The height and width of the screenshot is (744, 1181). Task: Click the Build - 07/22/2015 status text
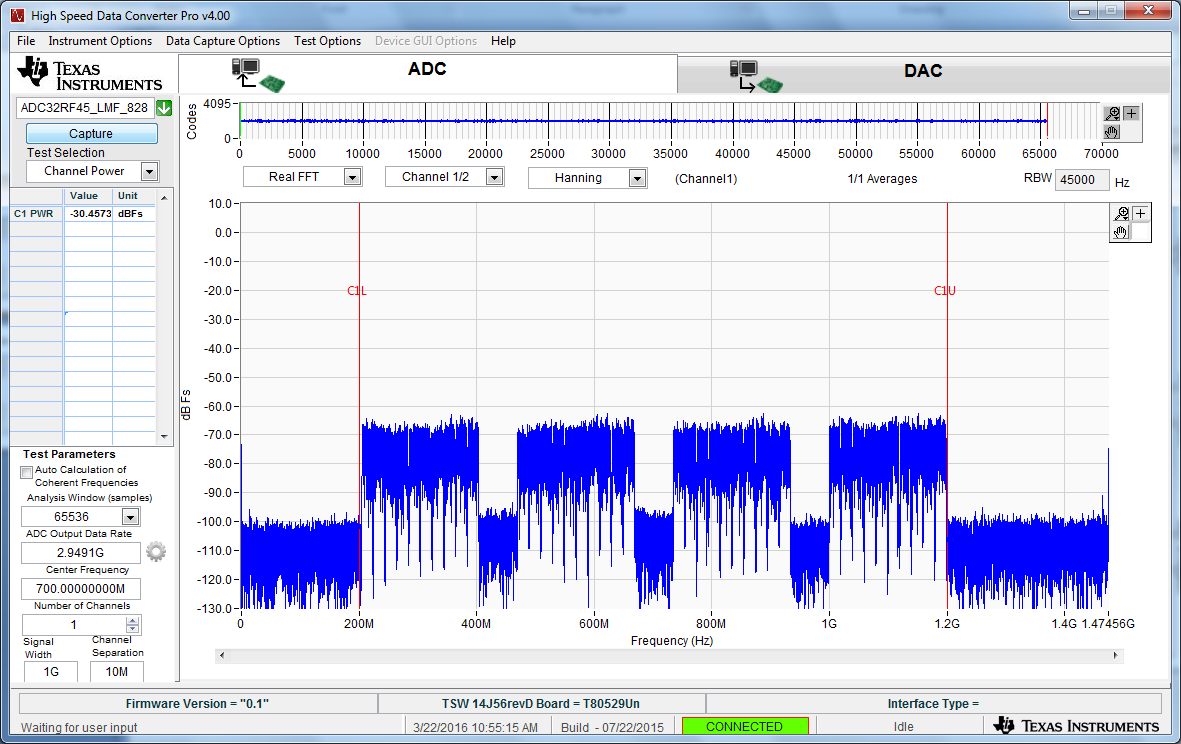pyautogui.click(x=612, y=727)
